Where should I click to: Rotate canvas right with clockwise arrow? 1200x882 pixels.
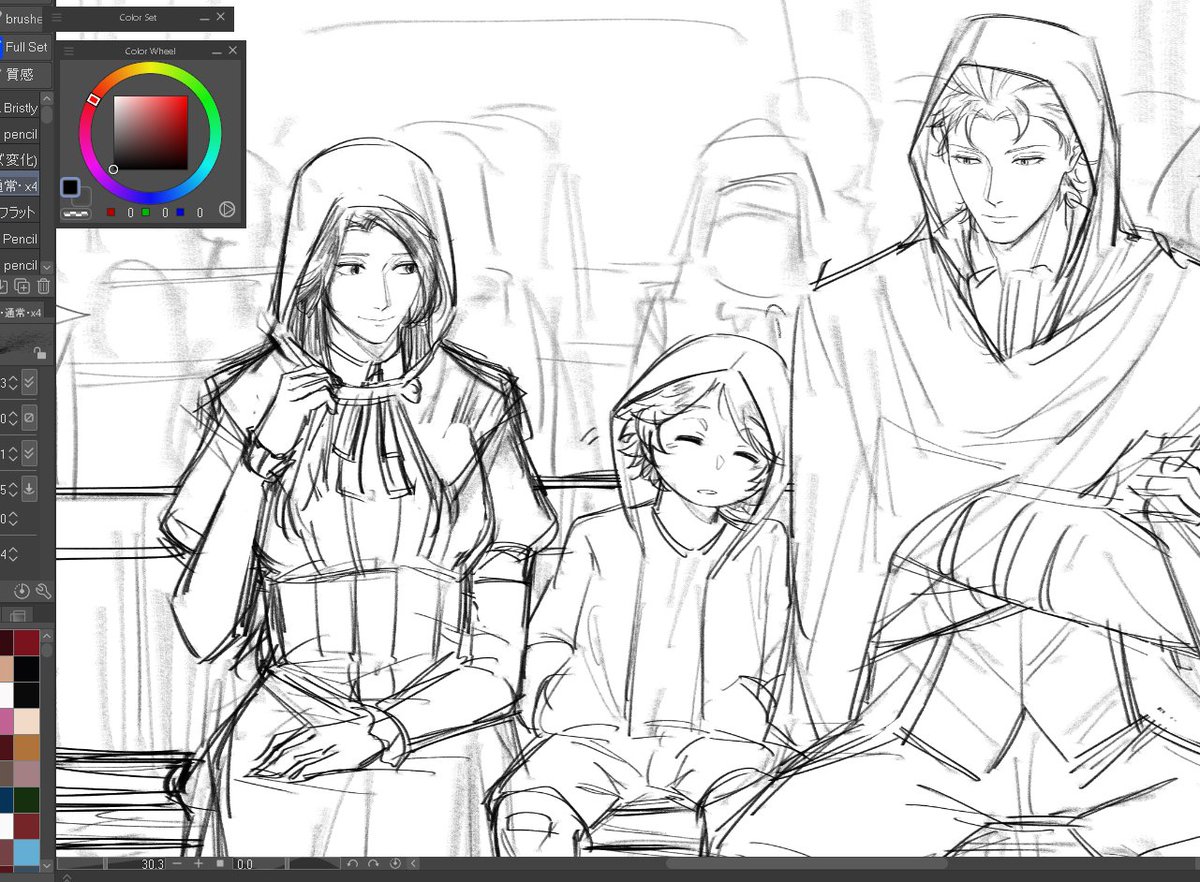coord(373,863)
